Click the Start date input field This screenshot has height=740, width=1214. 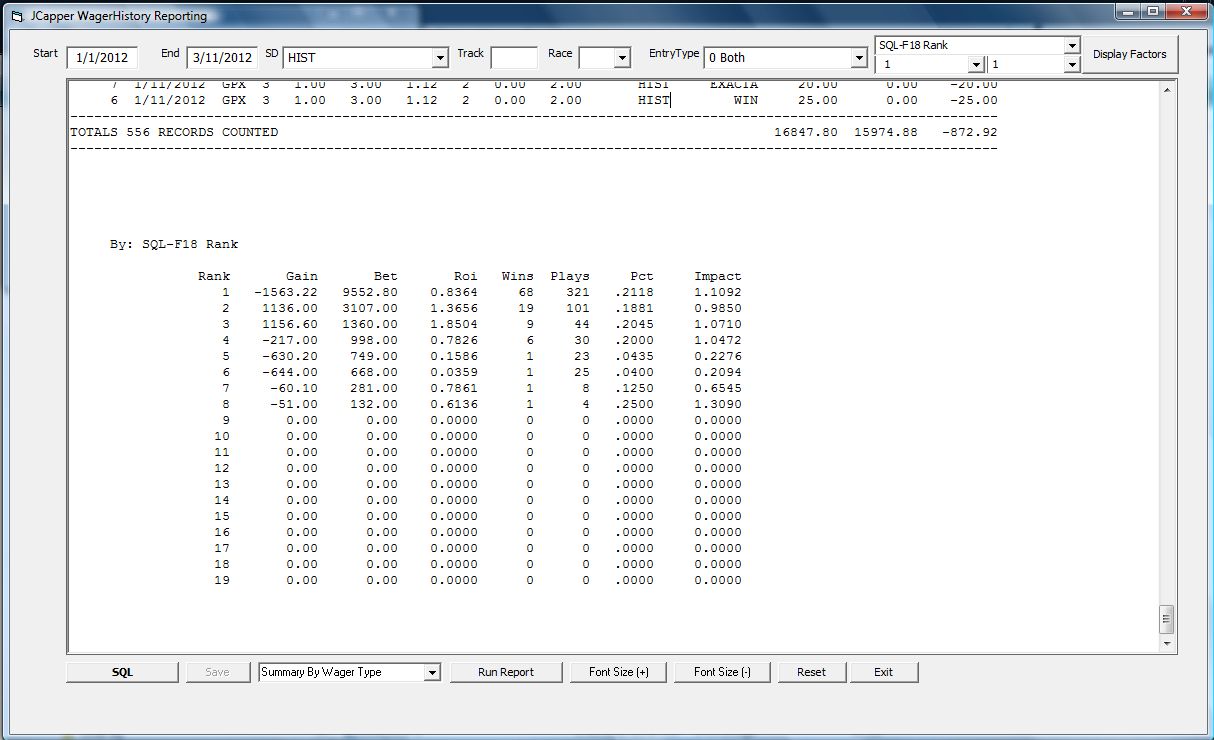pyautogui.click(x=102, y=58)
